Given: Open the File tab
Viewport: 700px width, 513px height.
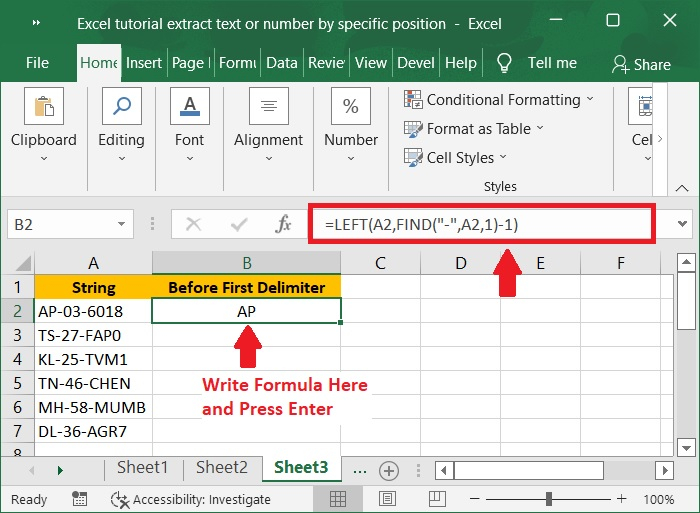Looking at the screenshot, I should [x=37, y=63].
